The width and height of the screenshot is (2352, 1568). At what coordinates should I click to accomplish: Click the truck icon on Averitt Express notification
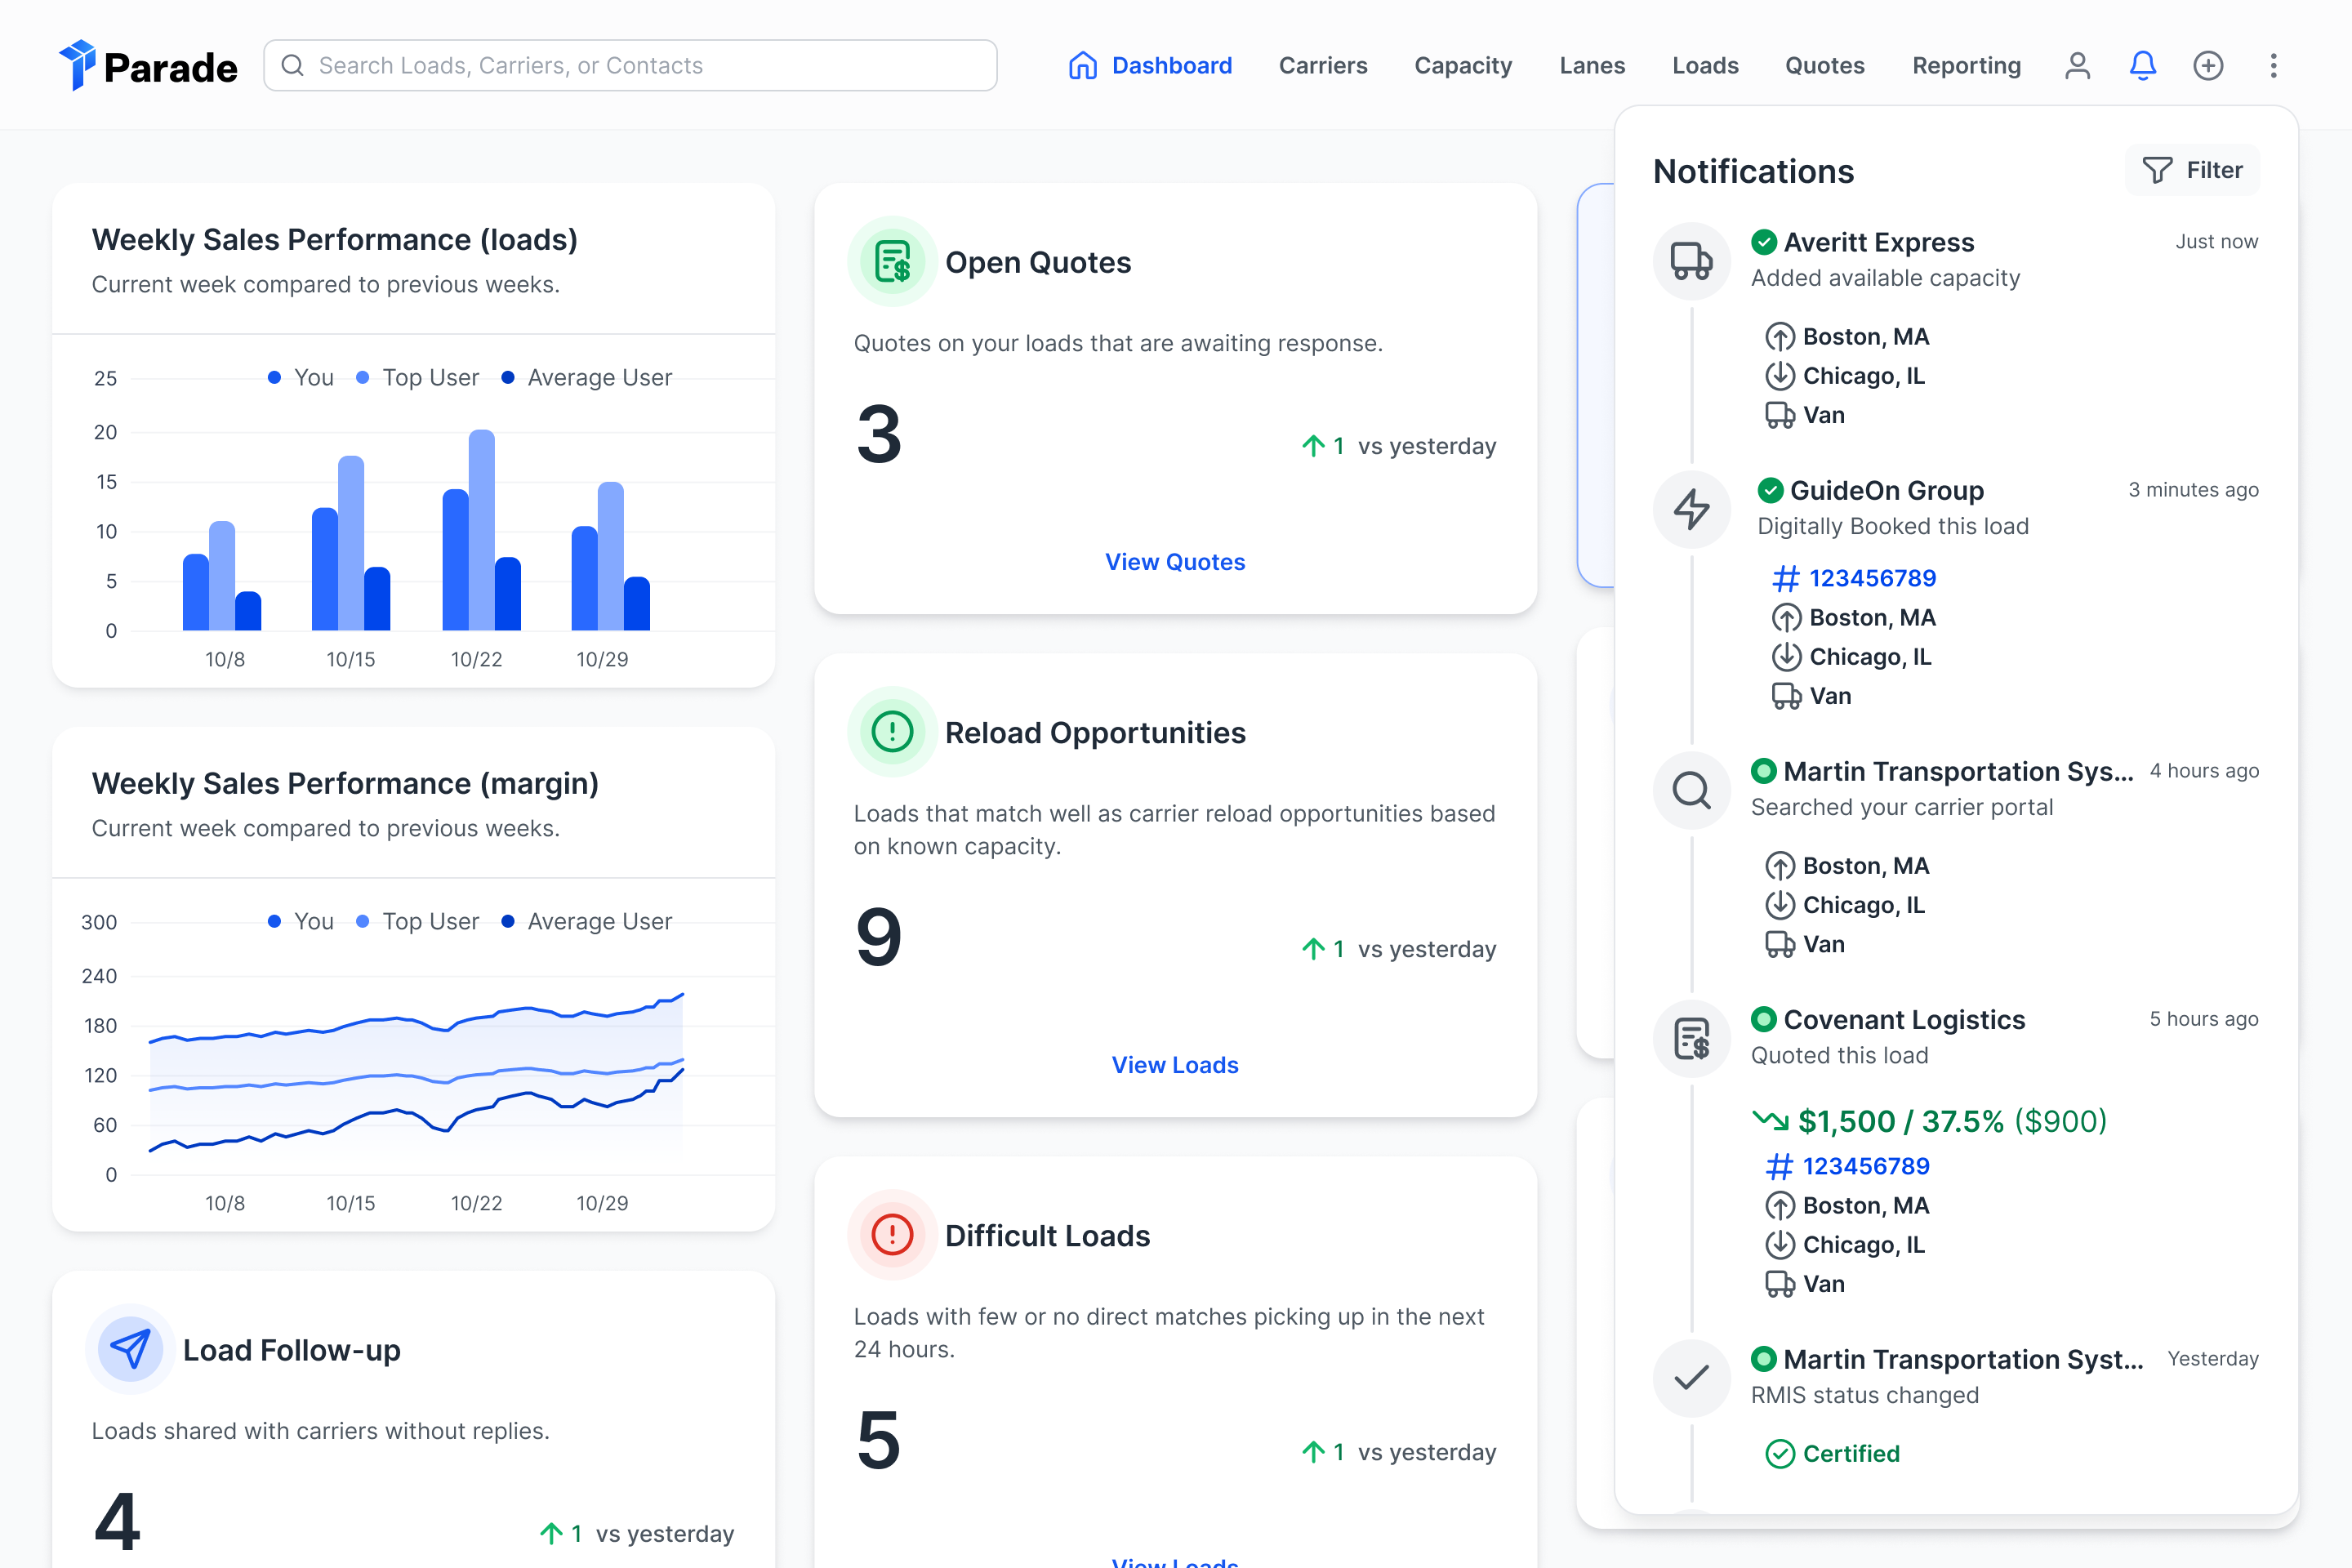pos(1692,261)
